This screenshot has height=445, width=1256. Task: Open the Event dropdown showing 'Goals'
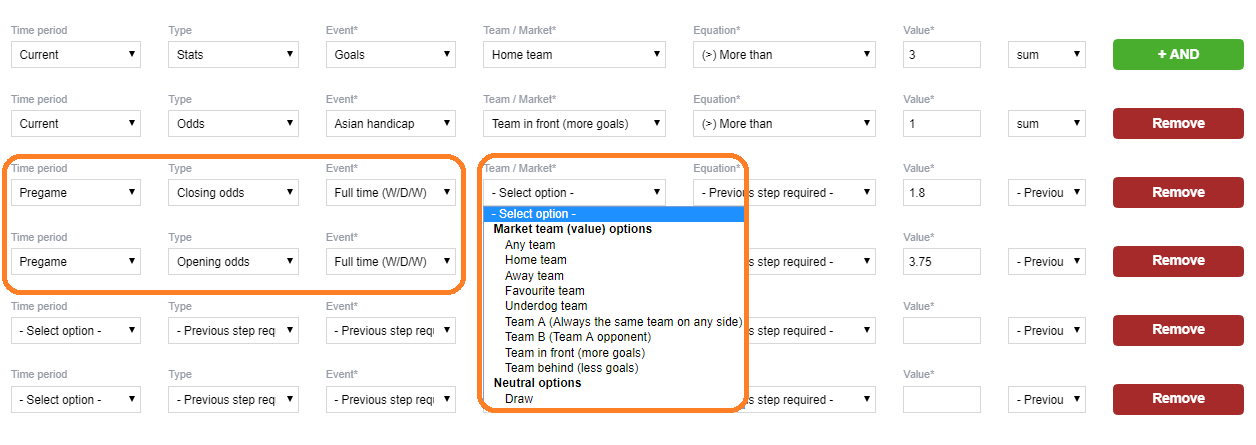391,54
